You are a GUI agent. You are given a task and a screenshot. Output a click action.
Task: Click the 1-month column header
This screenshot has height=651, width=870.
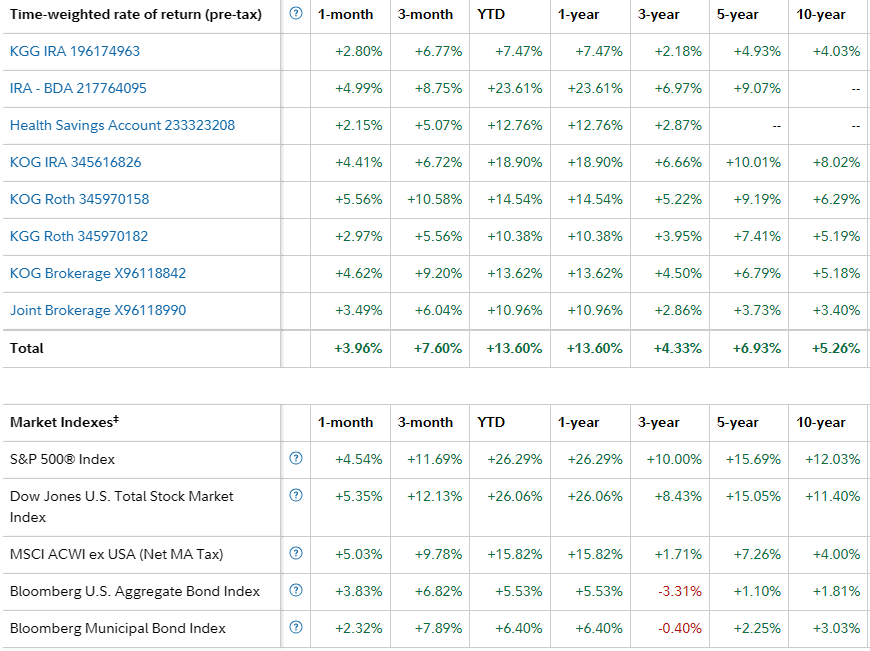click(x=345, y=15)
